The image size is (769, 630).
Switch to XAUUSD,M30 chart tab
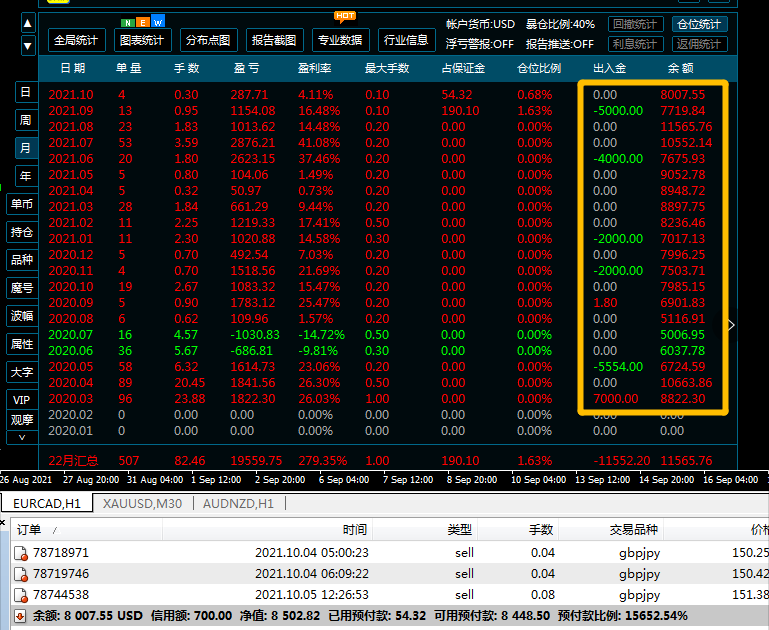[142, 504]
